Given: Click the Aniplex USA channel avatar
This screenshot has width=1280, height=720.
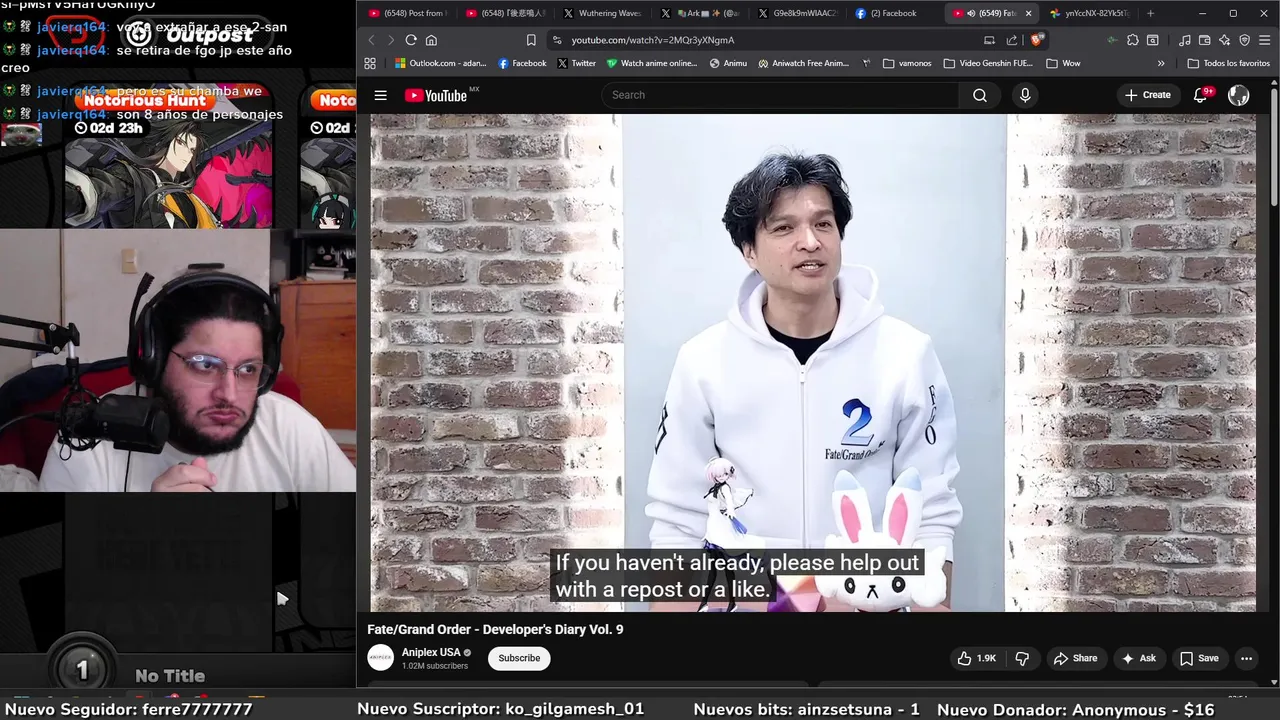Looking at the screenshot, I should tap(380, 658).
